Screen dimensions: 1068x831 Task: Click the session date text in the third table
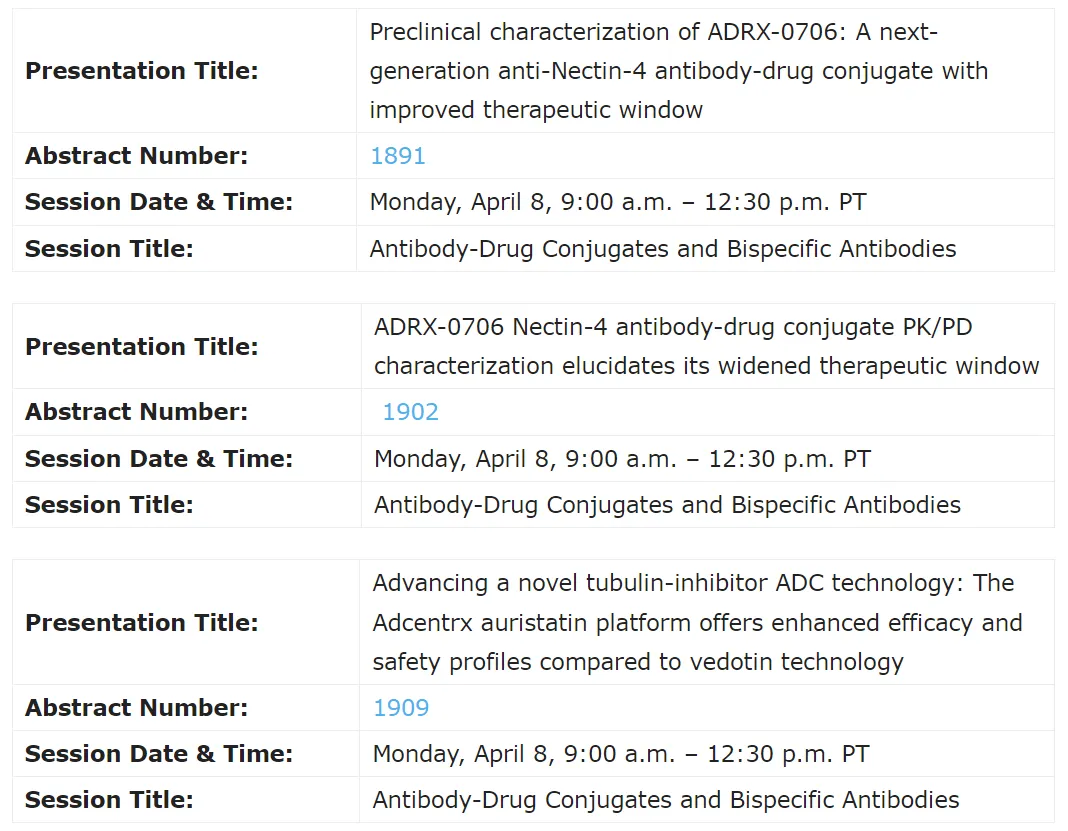(621, 754)
